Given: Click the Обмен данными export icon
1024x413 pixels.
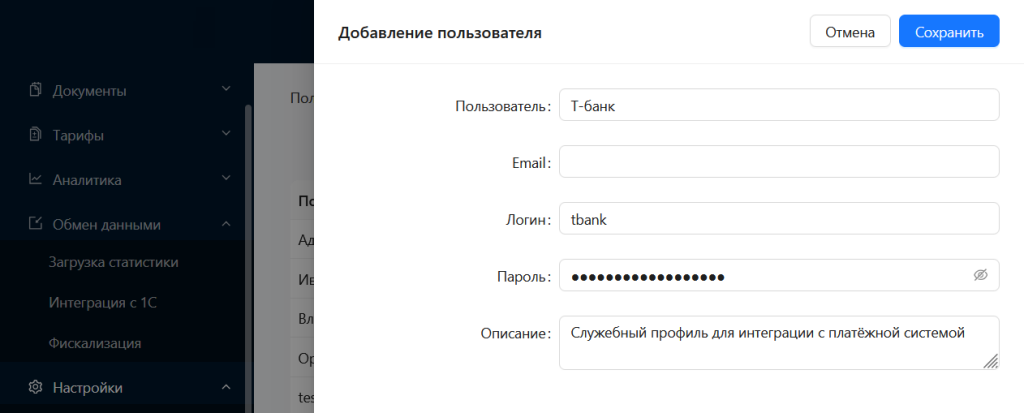Looking at the screenshot, I should [36, 223].
